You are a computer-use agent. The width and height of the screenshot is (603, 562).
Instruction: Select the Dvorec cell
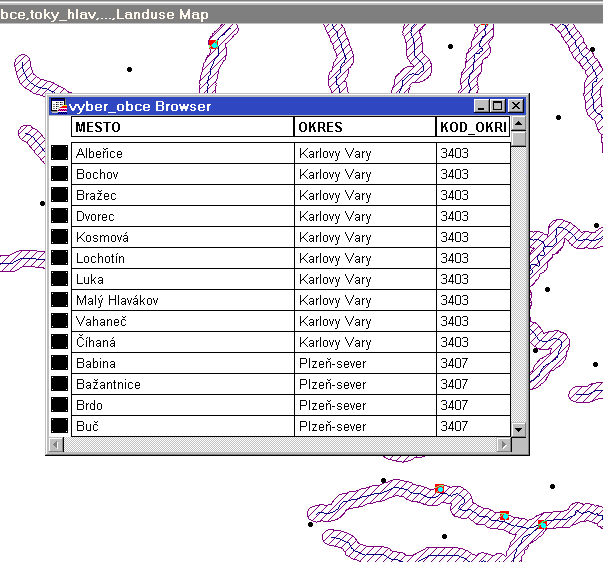pos(183,216)
